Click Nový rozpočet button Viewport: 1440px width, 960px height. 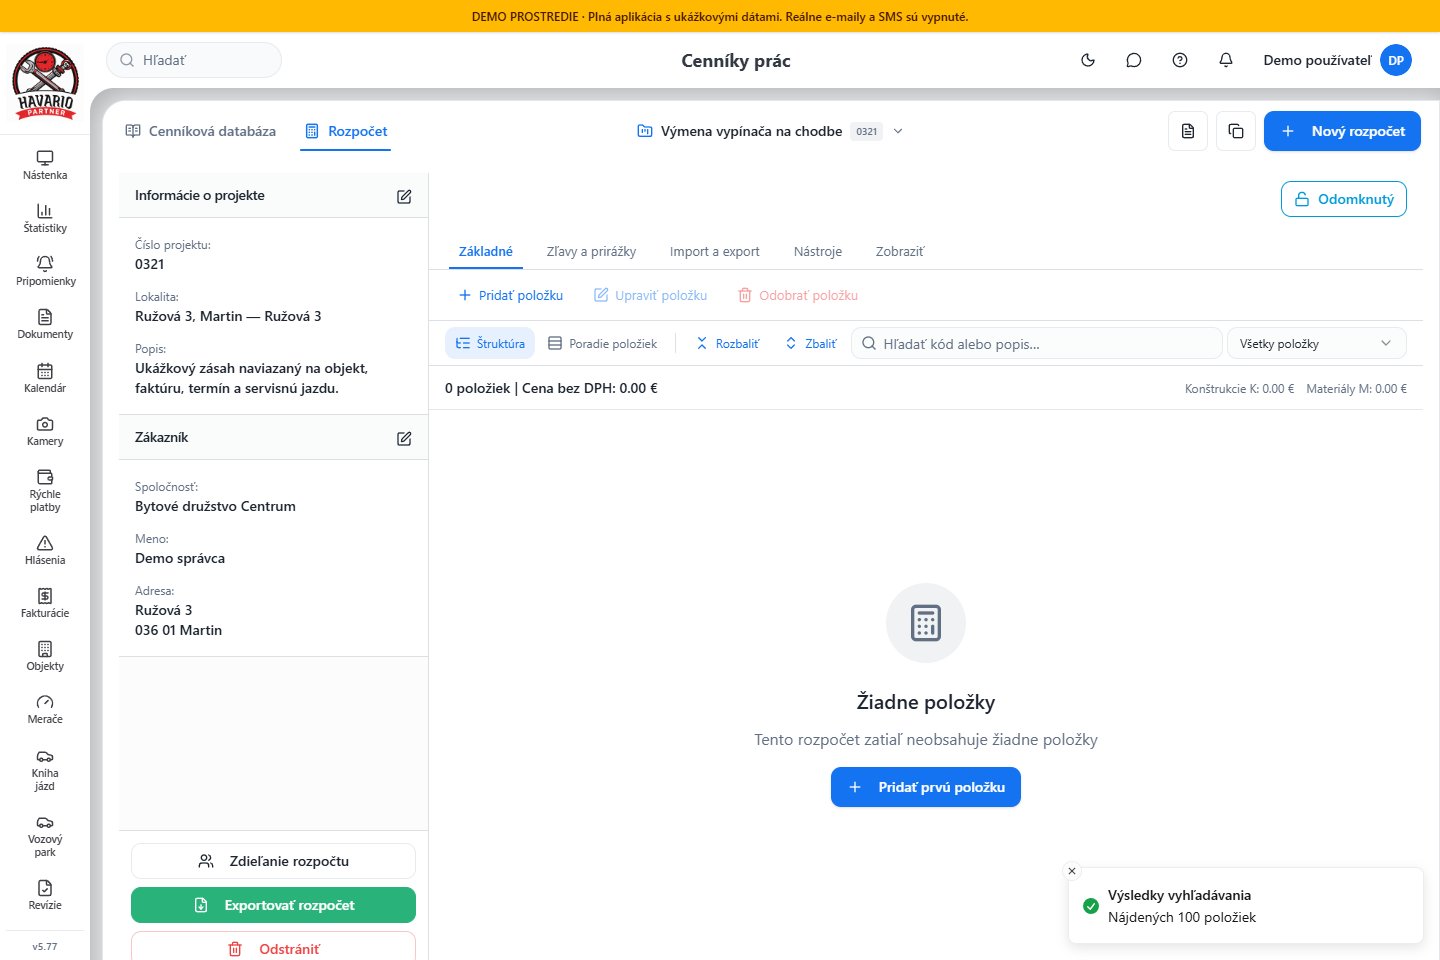[x=1342, y=131]
